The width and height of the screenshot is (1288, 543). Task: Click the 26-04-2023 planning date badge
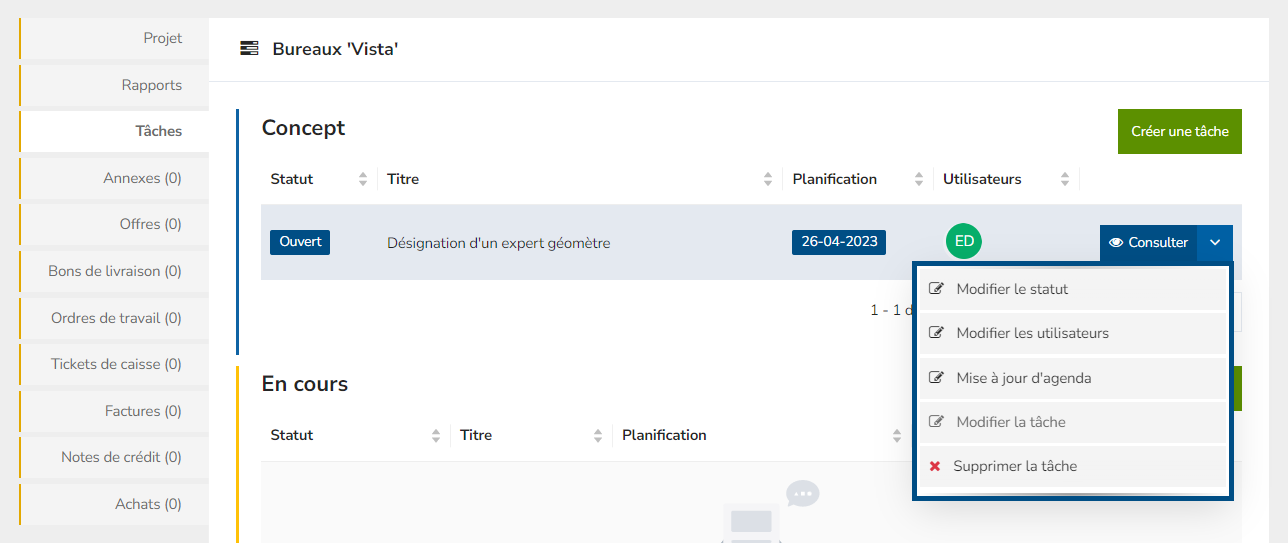point(839,242)
